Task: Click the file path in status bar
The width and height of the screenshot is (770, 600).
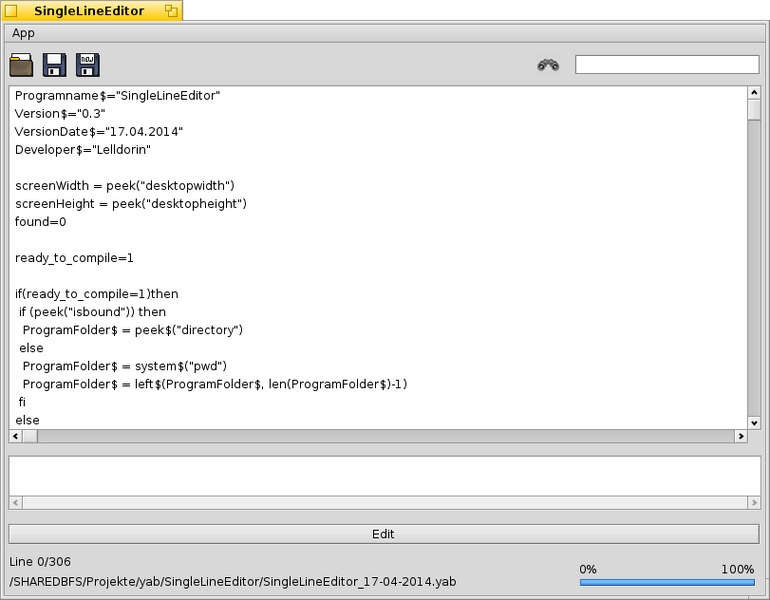Action: [233, 582]
